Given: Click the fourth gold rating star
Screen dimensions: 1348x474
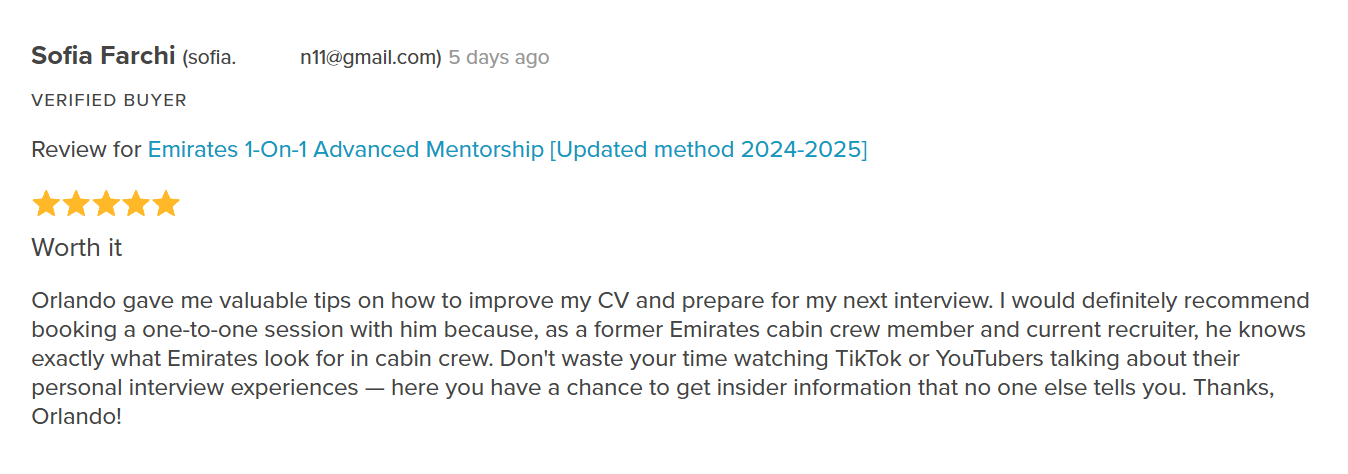Looking at the screenshot, I should click(x=136, y=204).
